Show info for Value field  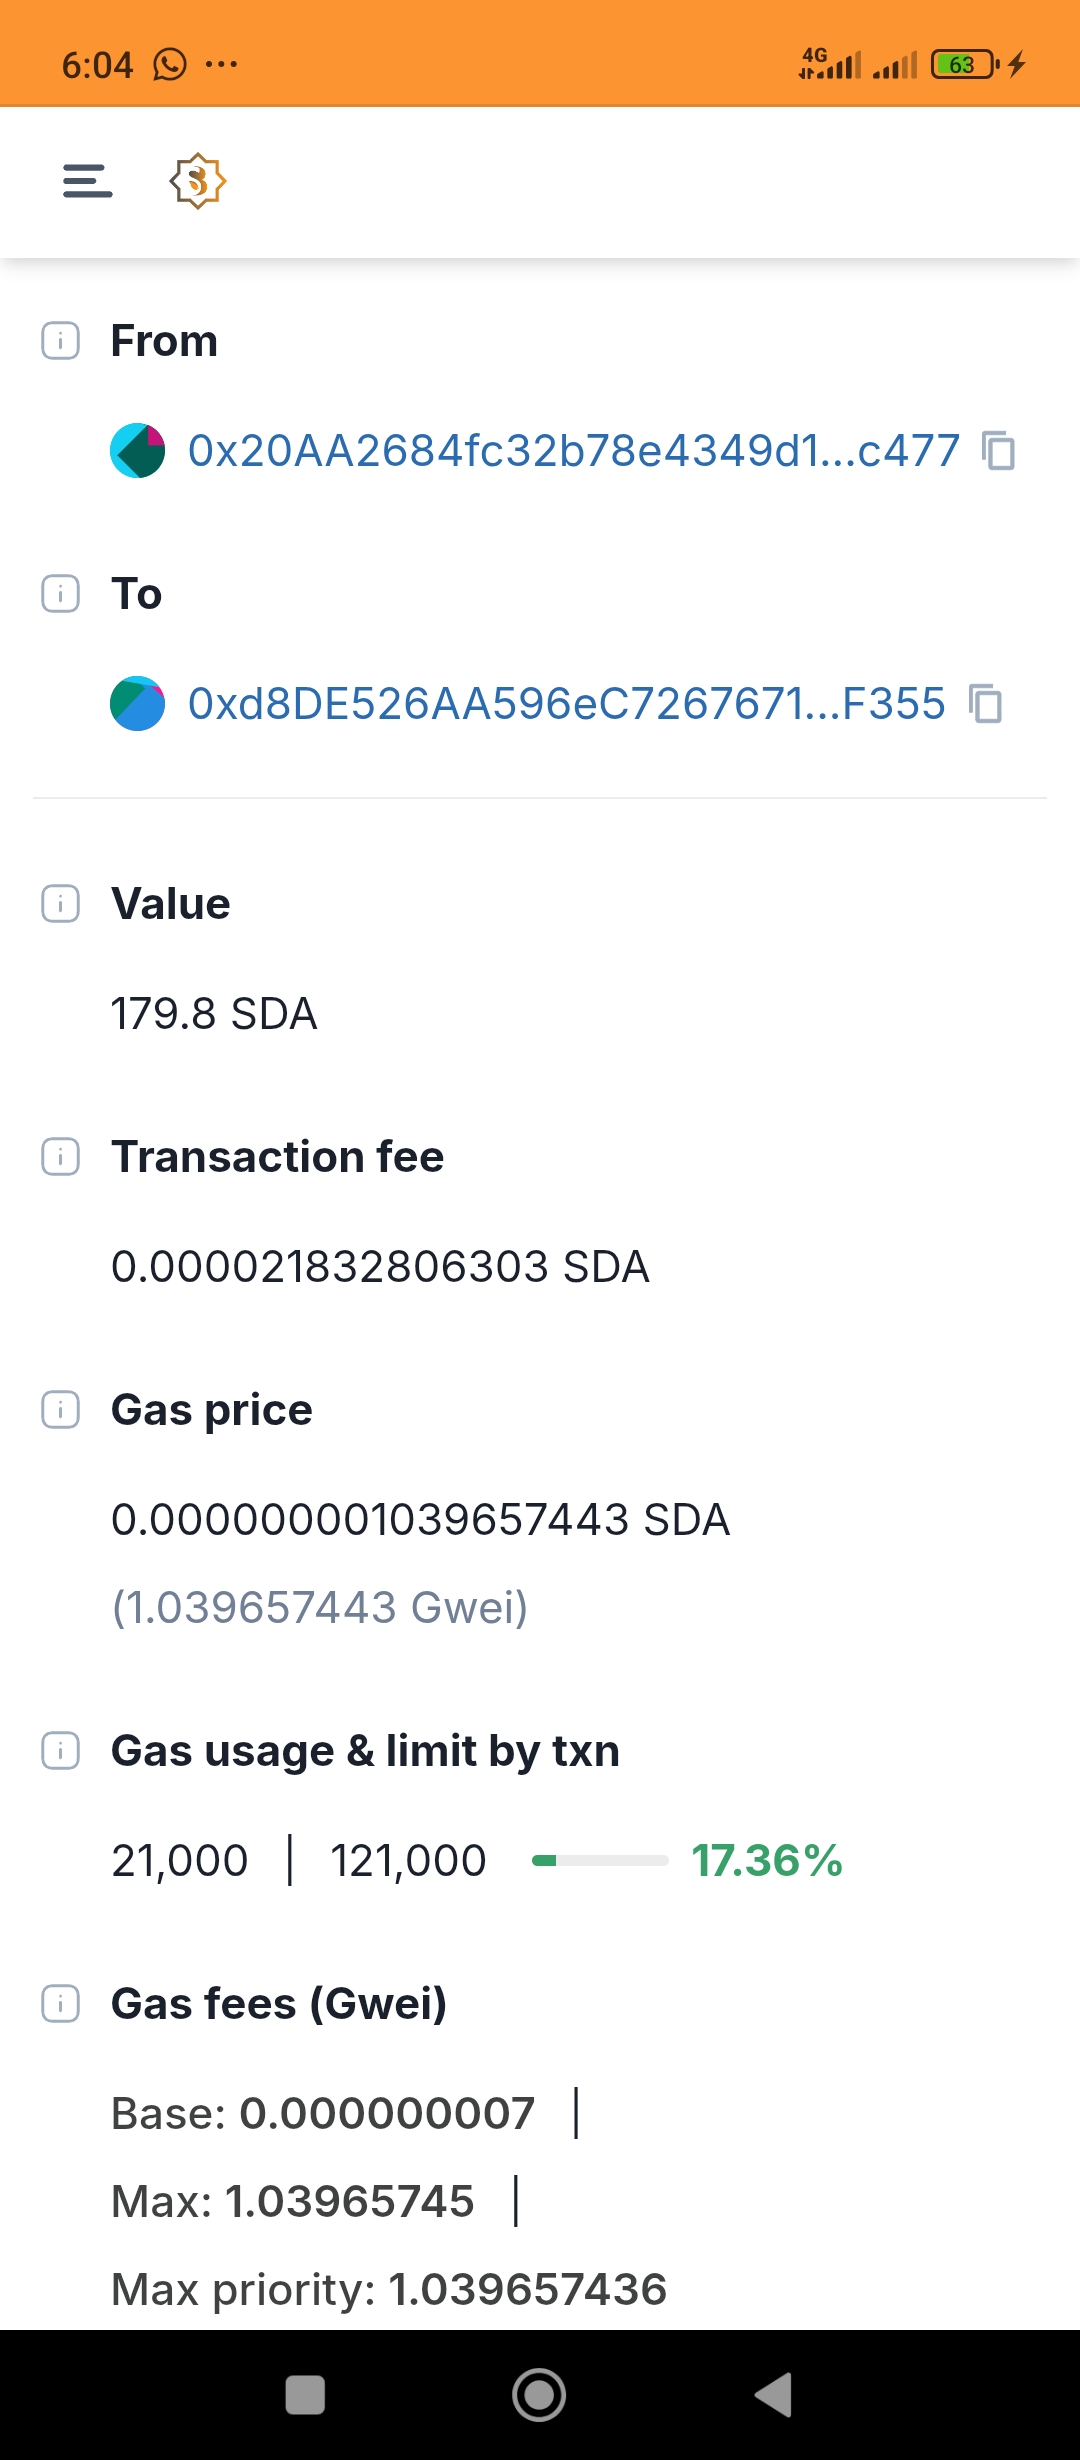click(60, 904)
